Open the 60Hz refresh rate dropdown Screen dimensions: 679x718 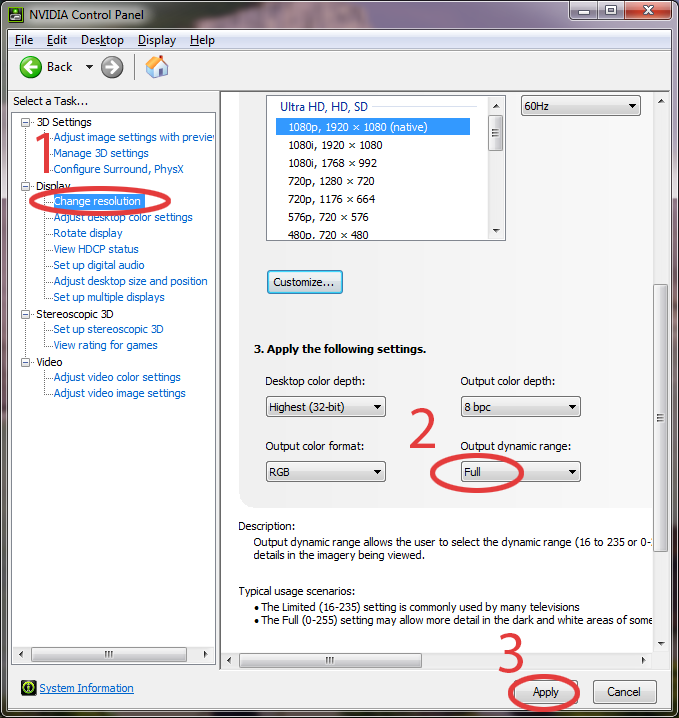click(580, 106)
